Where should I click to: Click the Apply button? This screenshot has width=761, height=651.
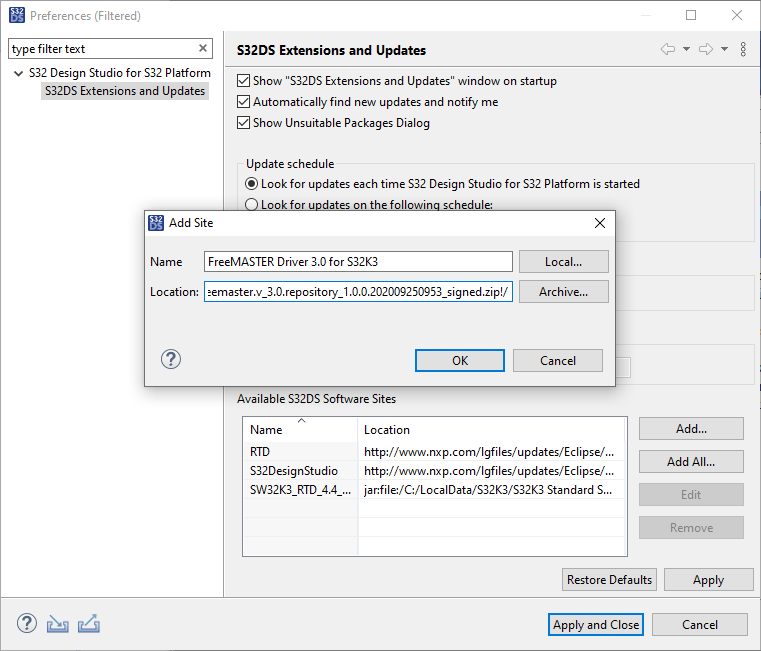(x=709, y=580)
